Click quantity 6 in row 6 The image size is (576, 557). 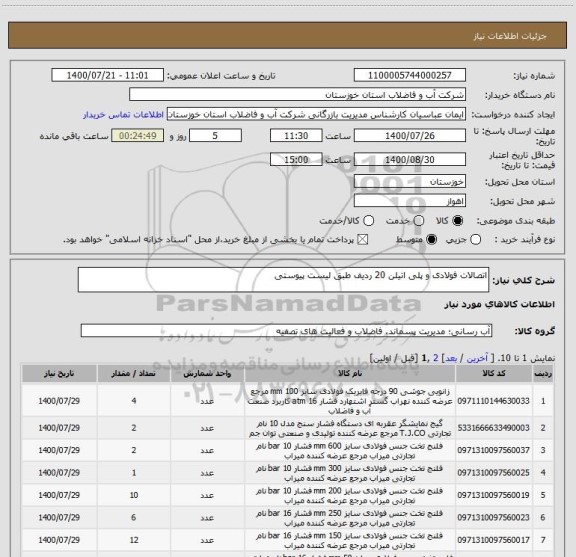[134, 517]
